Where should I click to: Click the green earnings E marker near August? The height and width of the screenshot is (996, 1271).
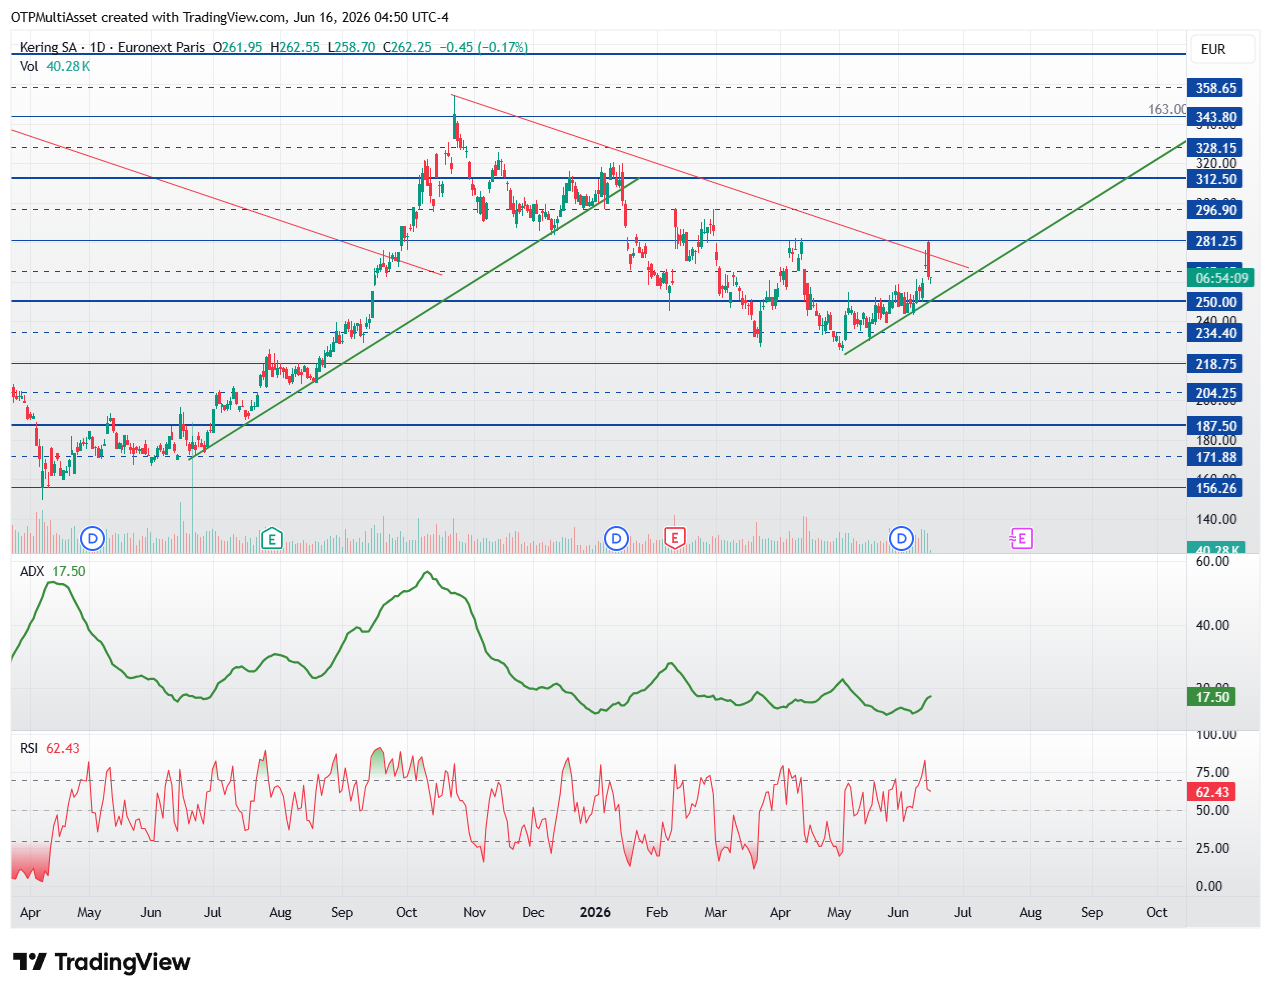pyautogui.click(x=271, y=539)
